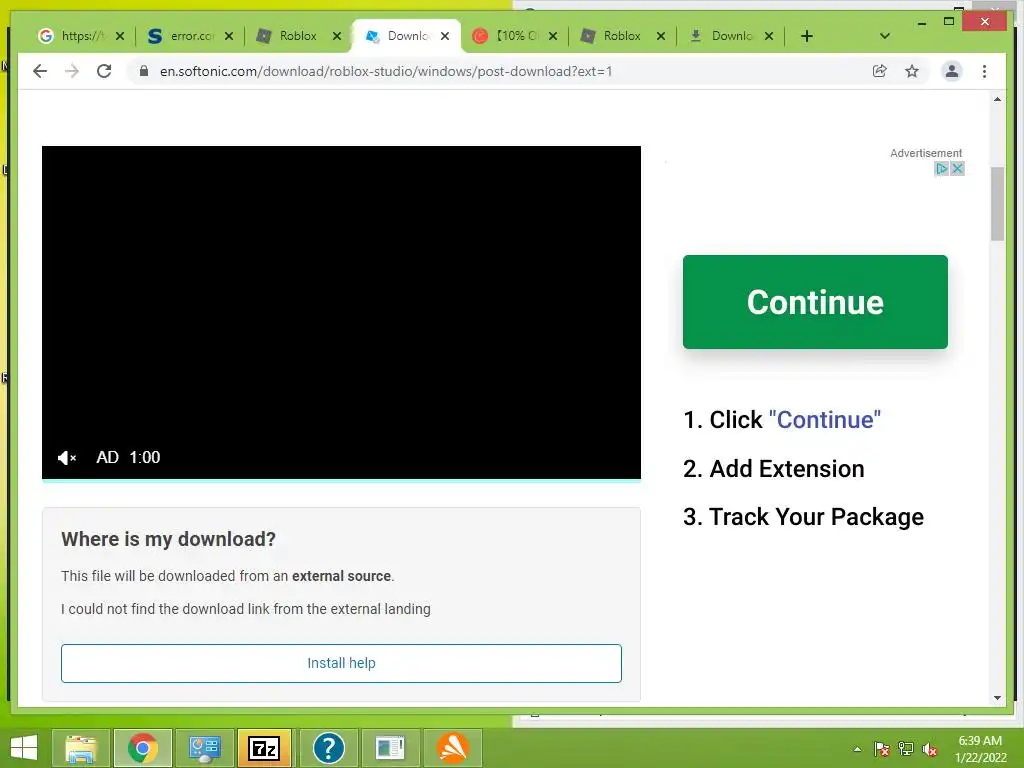Click the forward navigation arrow

pyautogui.click(x=72, y=71)
